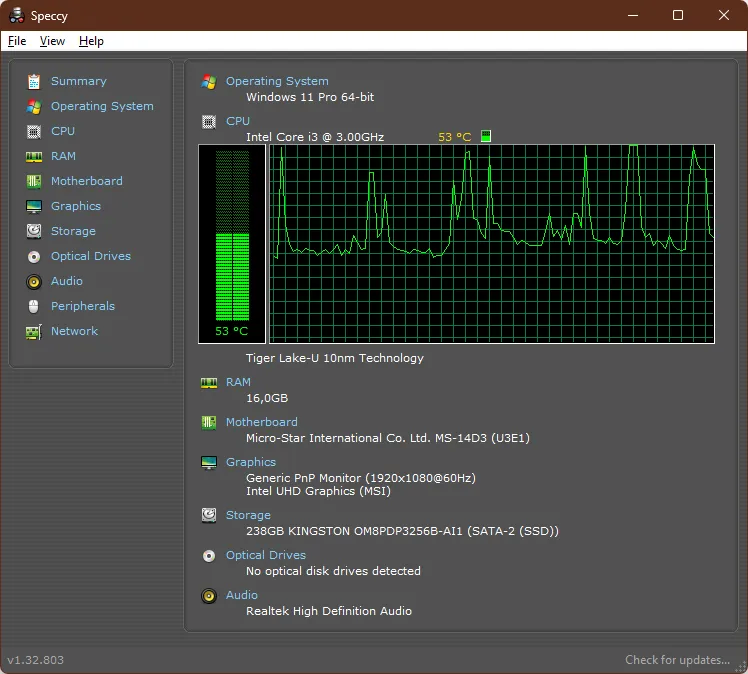Click the Audio speaker icon in the sidebar

pyautogui.click(x=34, y=281)
